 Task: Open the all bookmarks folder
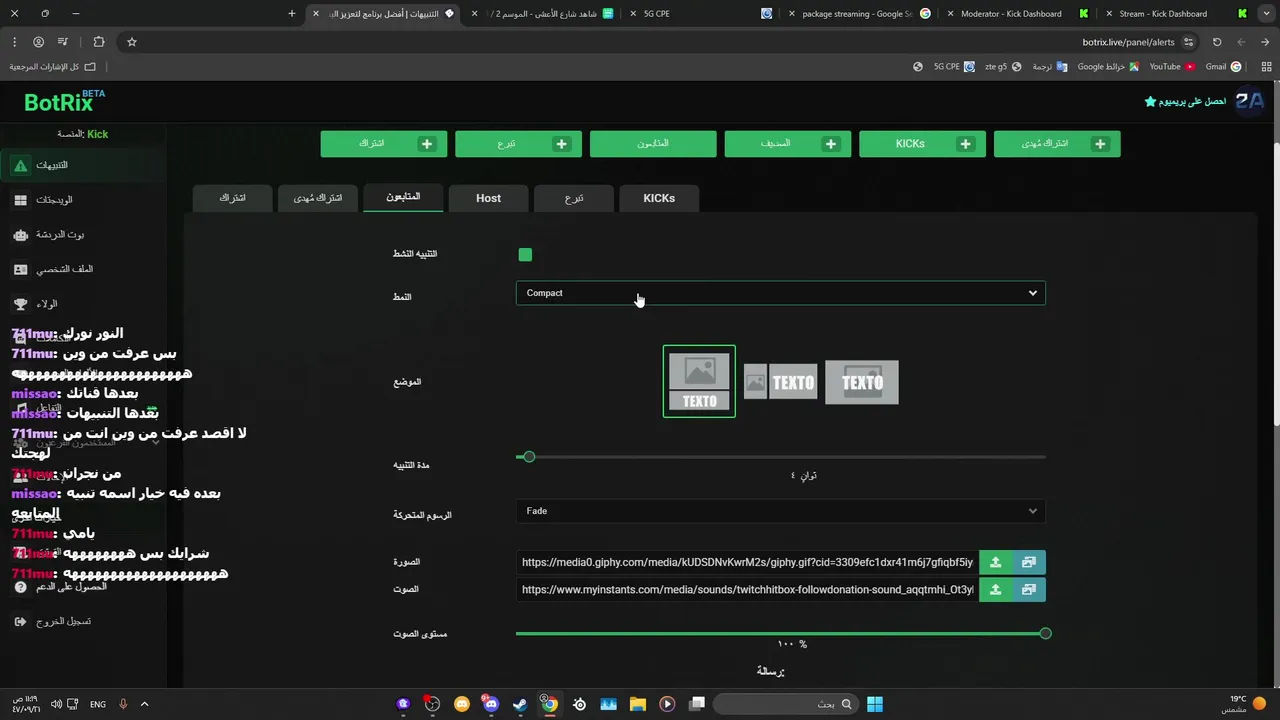pyautogui.click(x=53, y=67)
